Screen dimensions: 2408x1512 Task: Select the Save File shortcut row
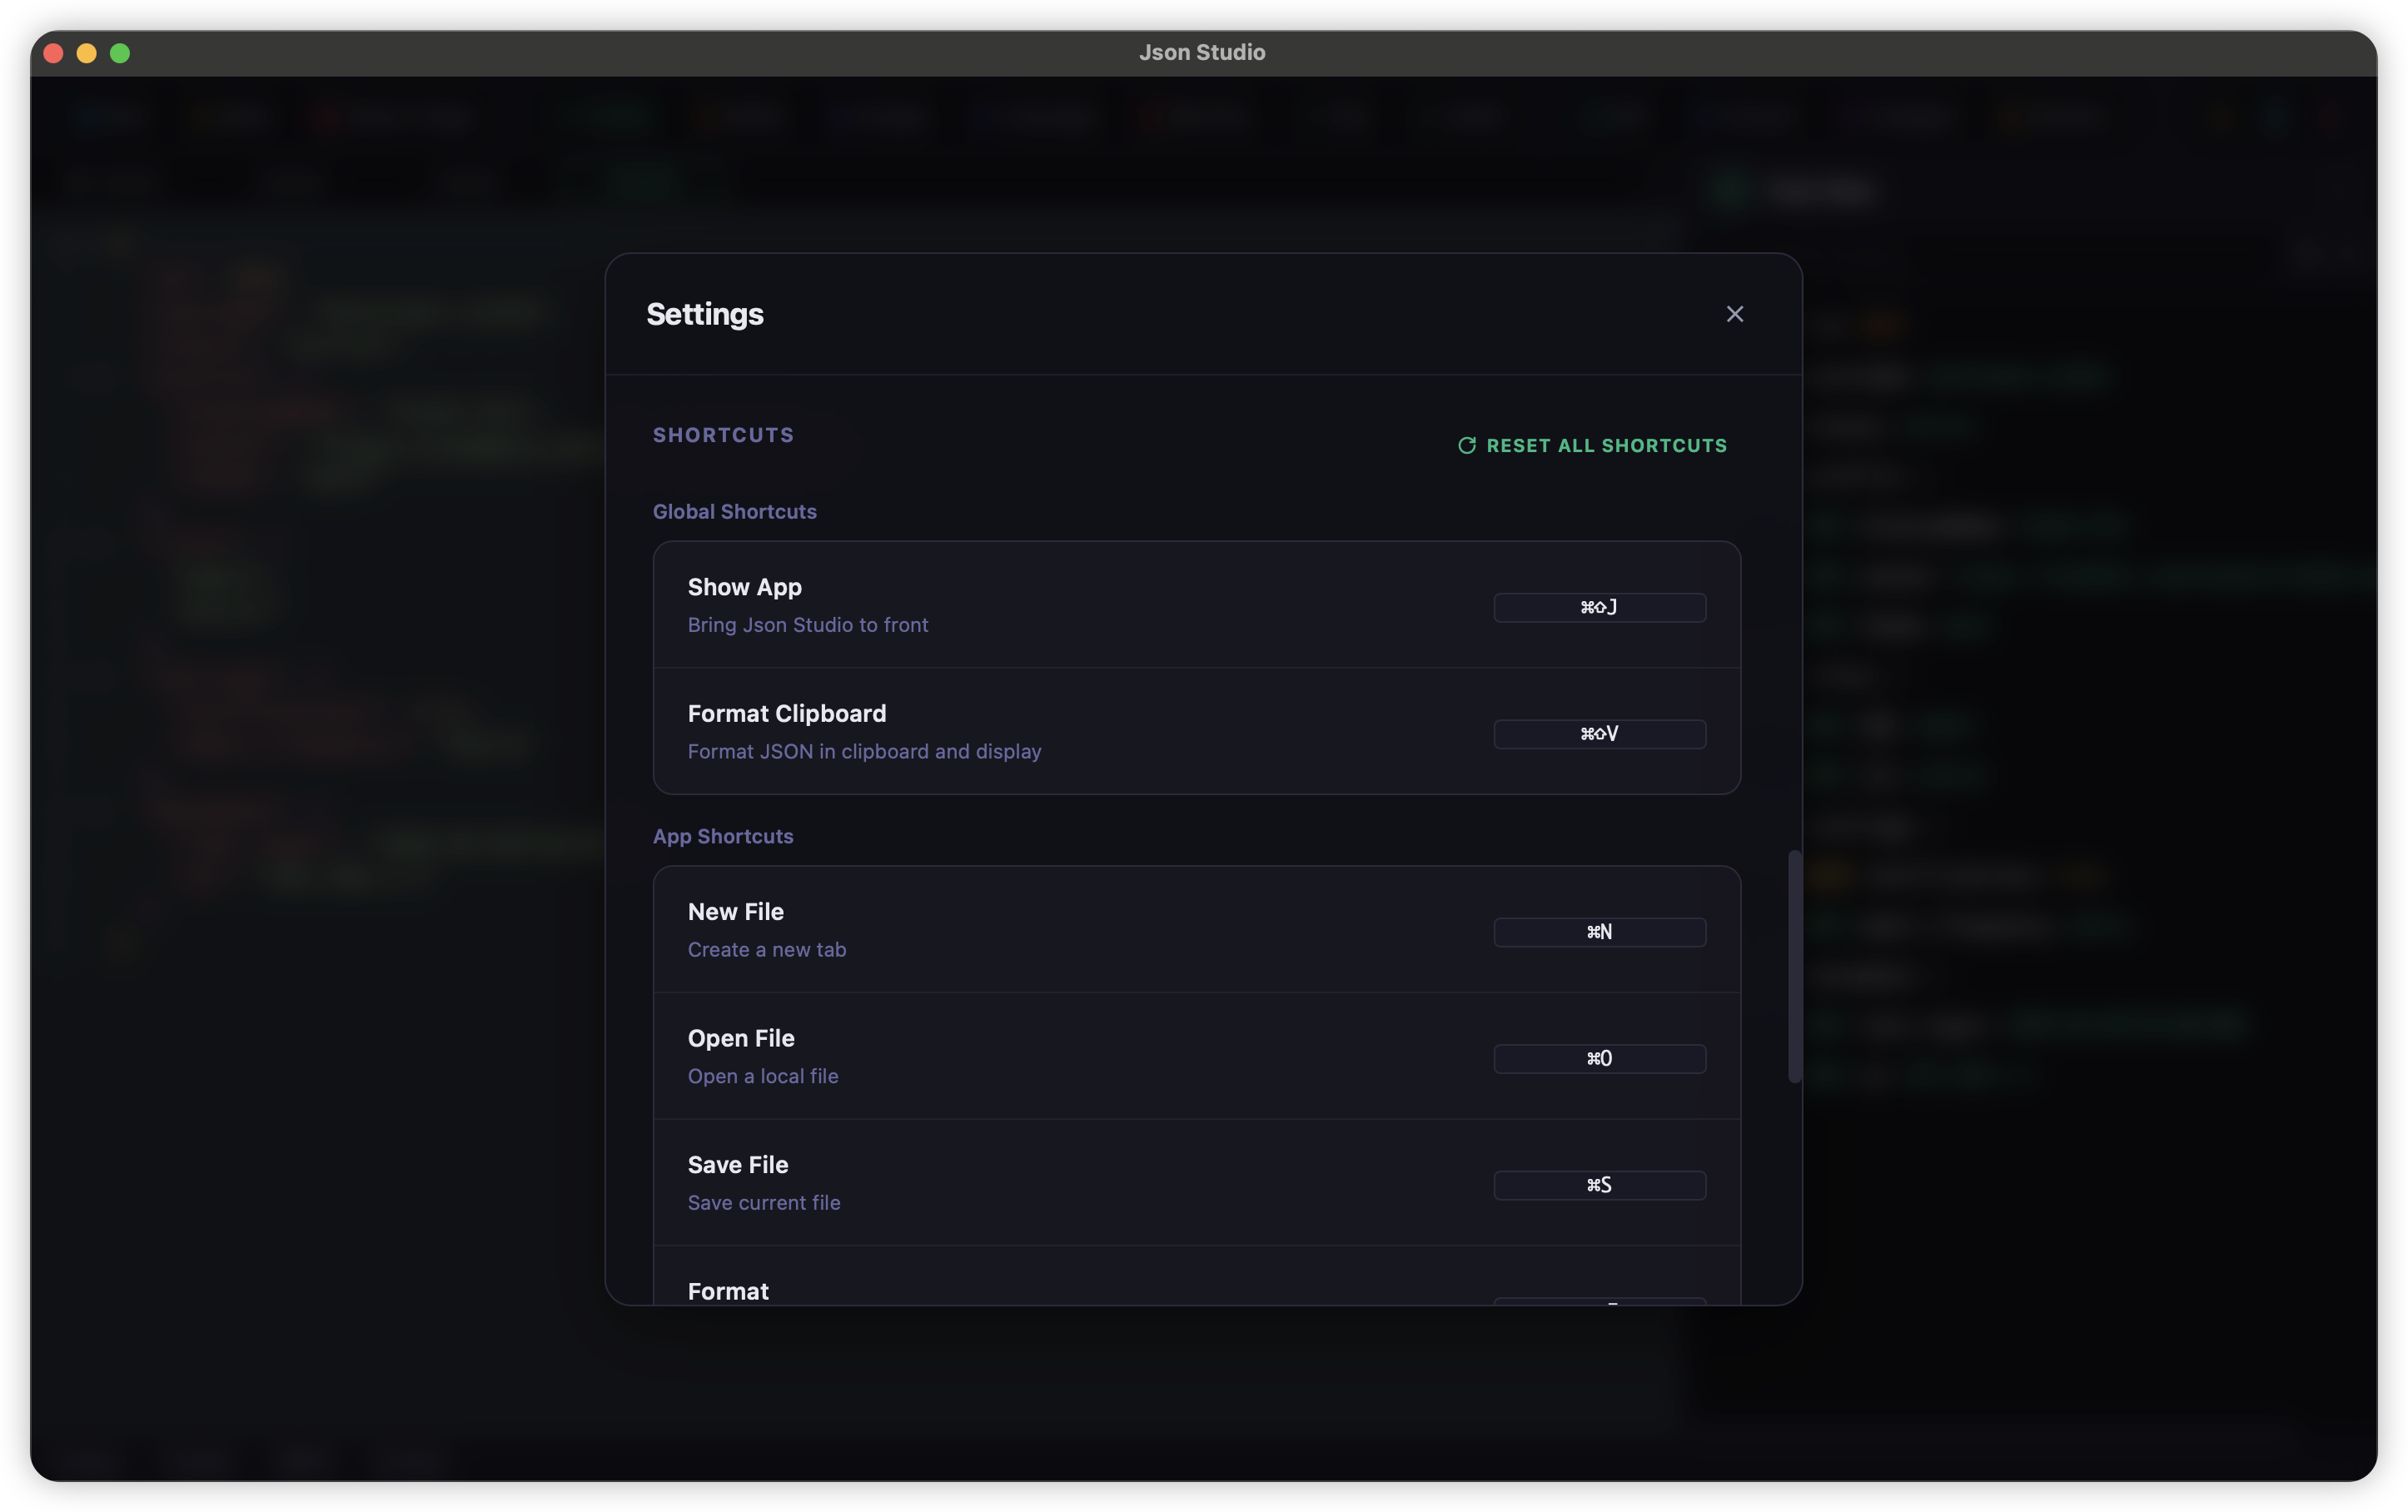(x=1100, y=1182)
